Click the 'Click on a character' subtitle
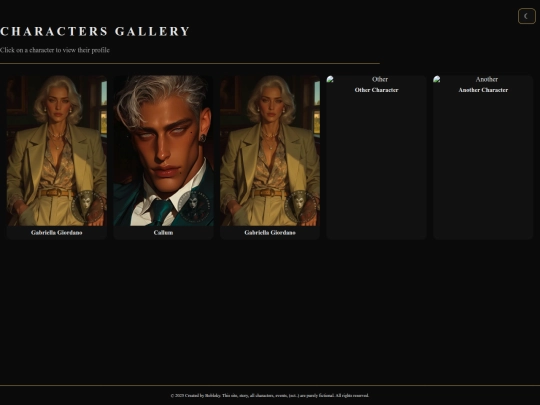Image resolution: width=540 pixels, height=405 pixels. pos(55,50)
